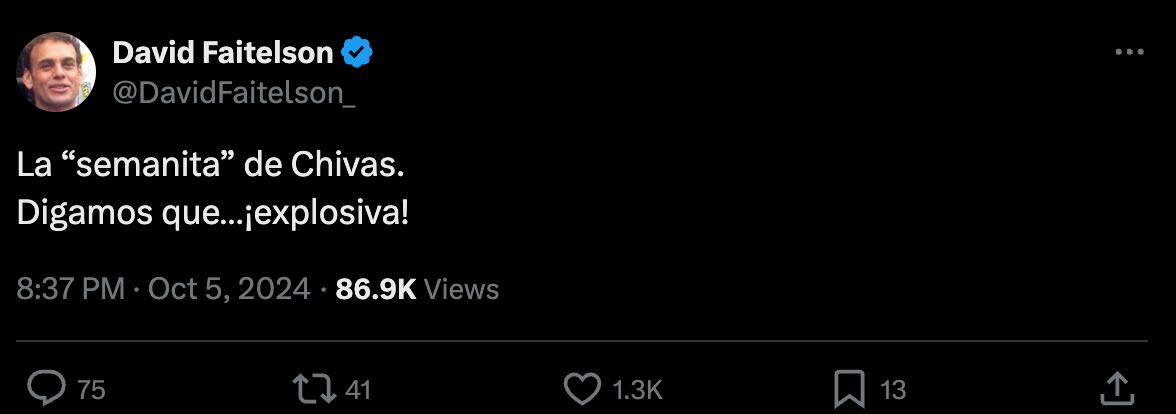The image size is (1176, 414).
Task: Open the @DavidFaitelson_ handle link
Action: (235, 92)
